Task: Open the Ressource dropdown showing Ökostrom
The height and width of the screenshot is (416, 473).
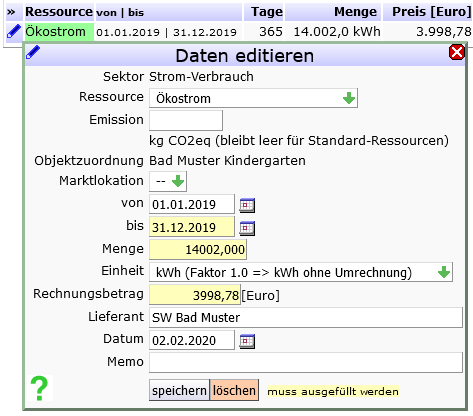Action: click(253, 98)
